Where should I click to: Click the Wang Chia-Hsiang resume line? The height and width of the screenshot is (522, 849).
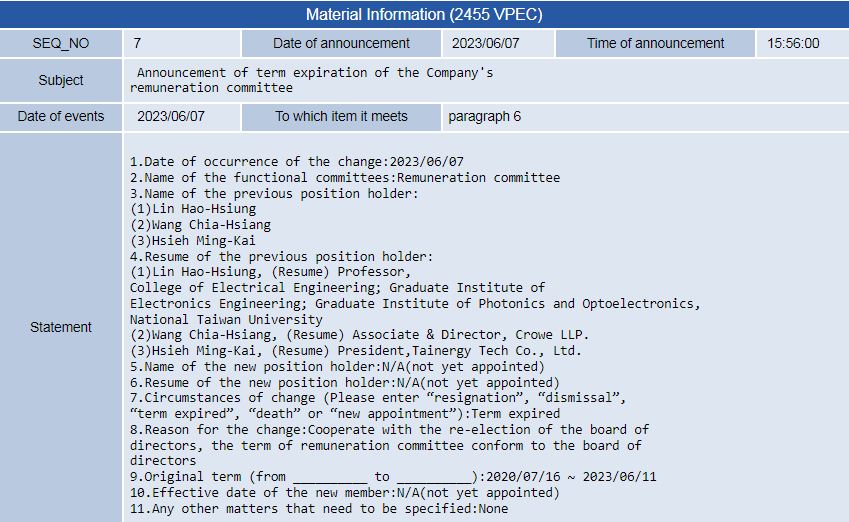click(360, 335)
